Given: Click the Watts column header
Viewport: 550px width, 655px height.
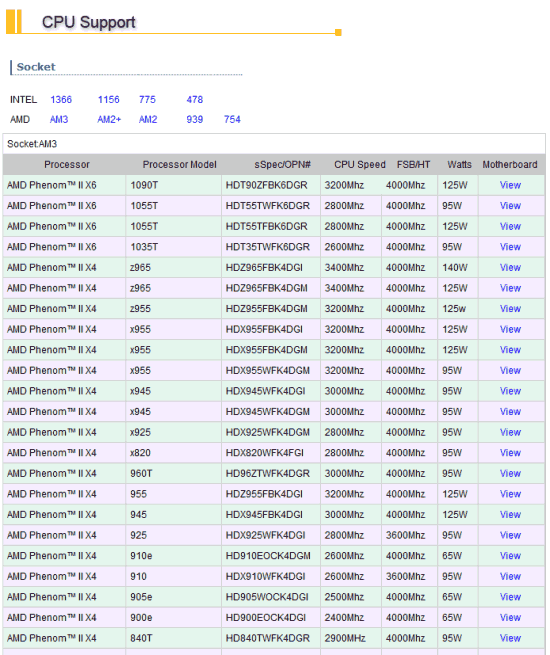Looking at the screenshot, I should point(459,165).
